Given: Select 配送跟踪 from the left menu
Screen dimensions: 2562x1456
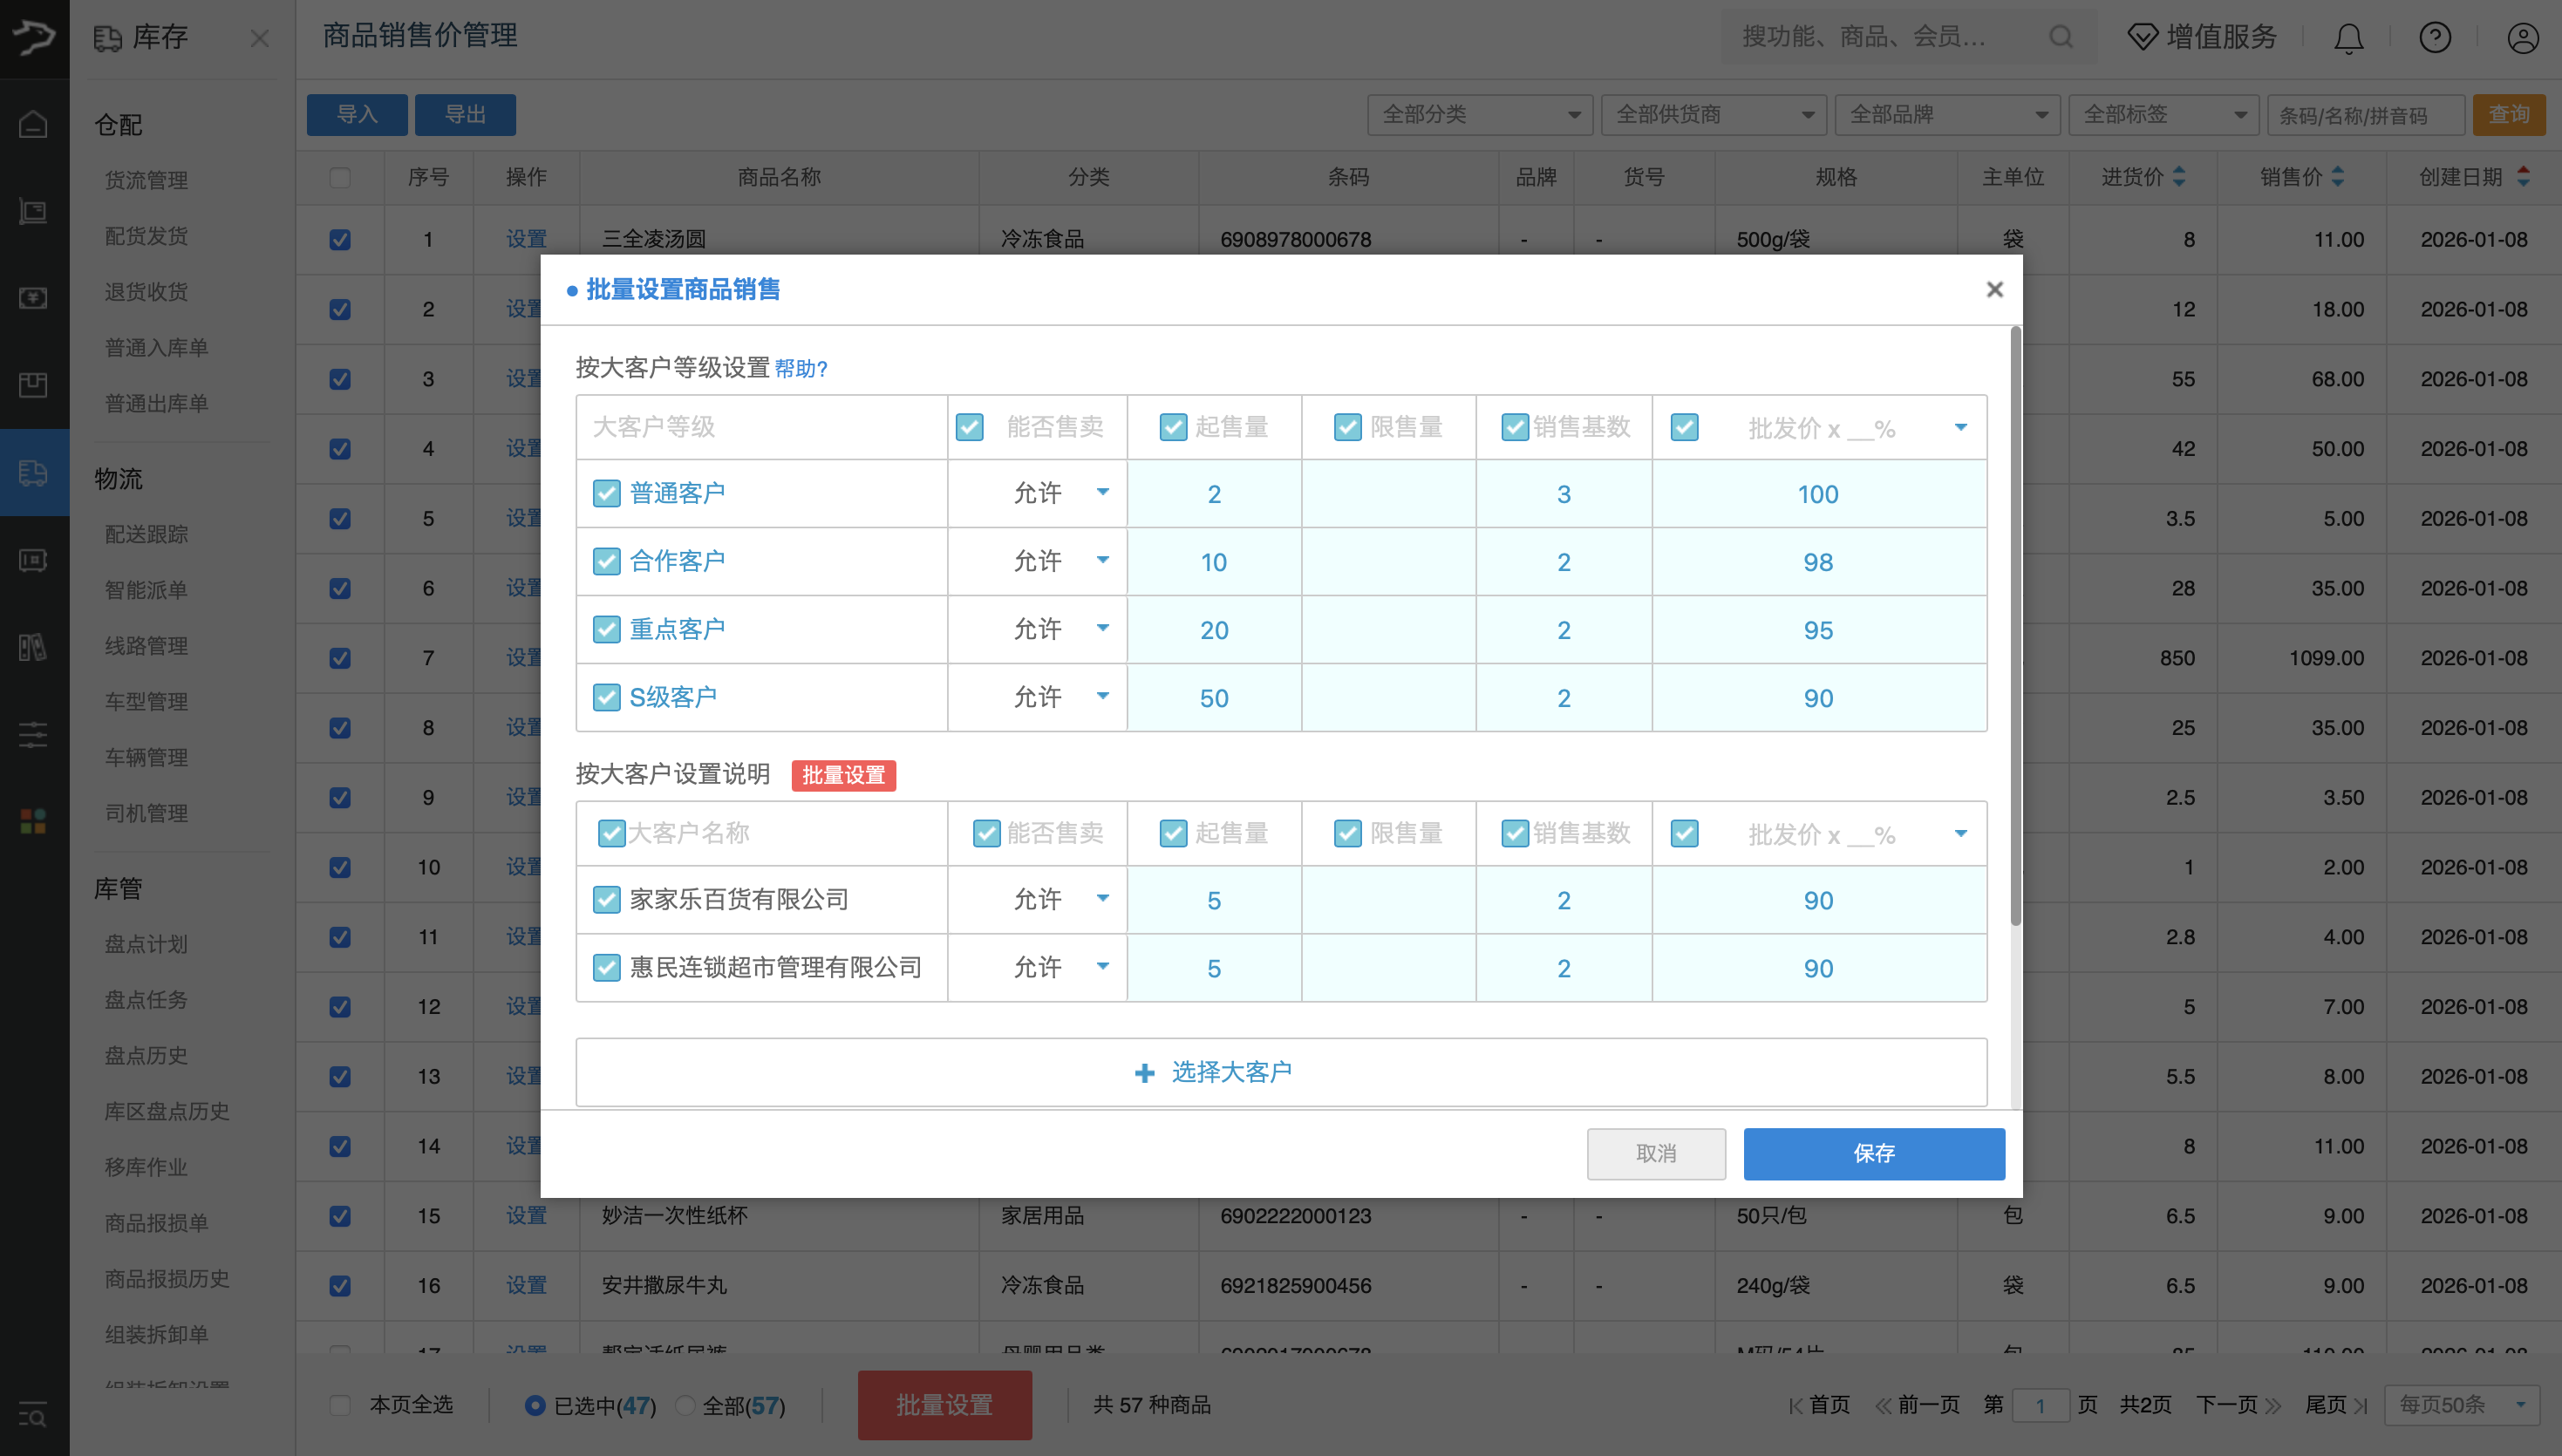Looking at the screenshot, I should 147,534.
